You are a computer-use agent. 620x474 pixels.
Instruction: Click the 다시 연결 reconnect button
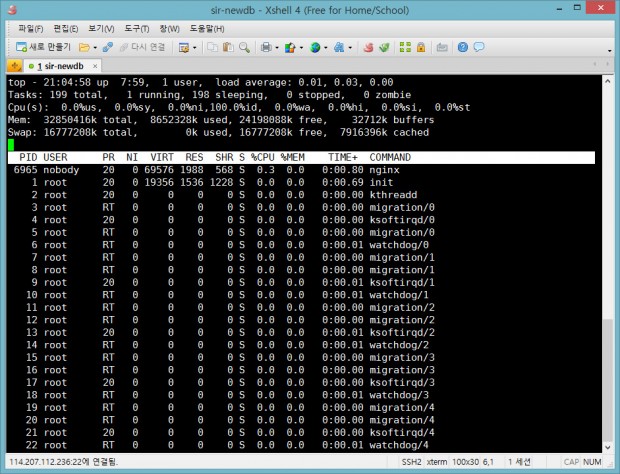(144, 47)
